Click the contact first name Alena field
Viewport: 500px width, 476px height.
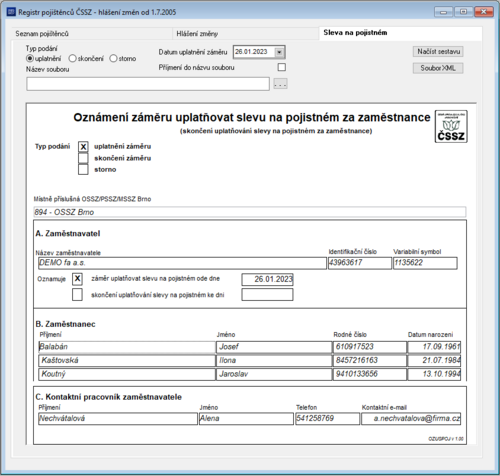tap(246, 419)
